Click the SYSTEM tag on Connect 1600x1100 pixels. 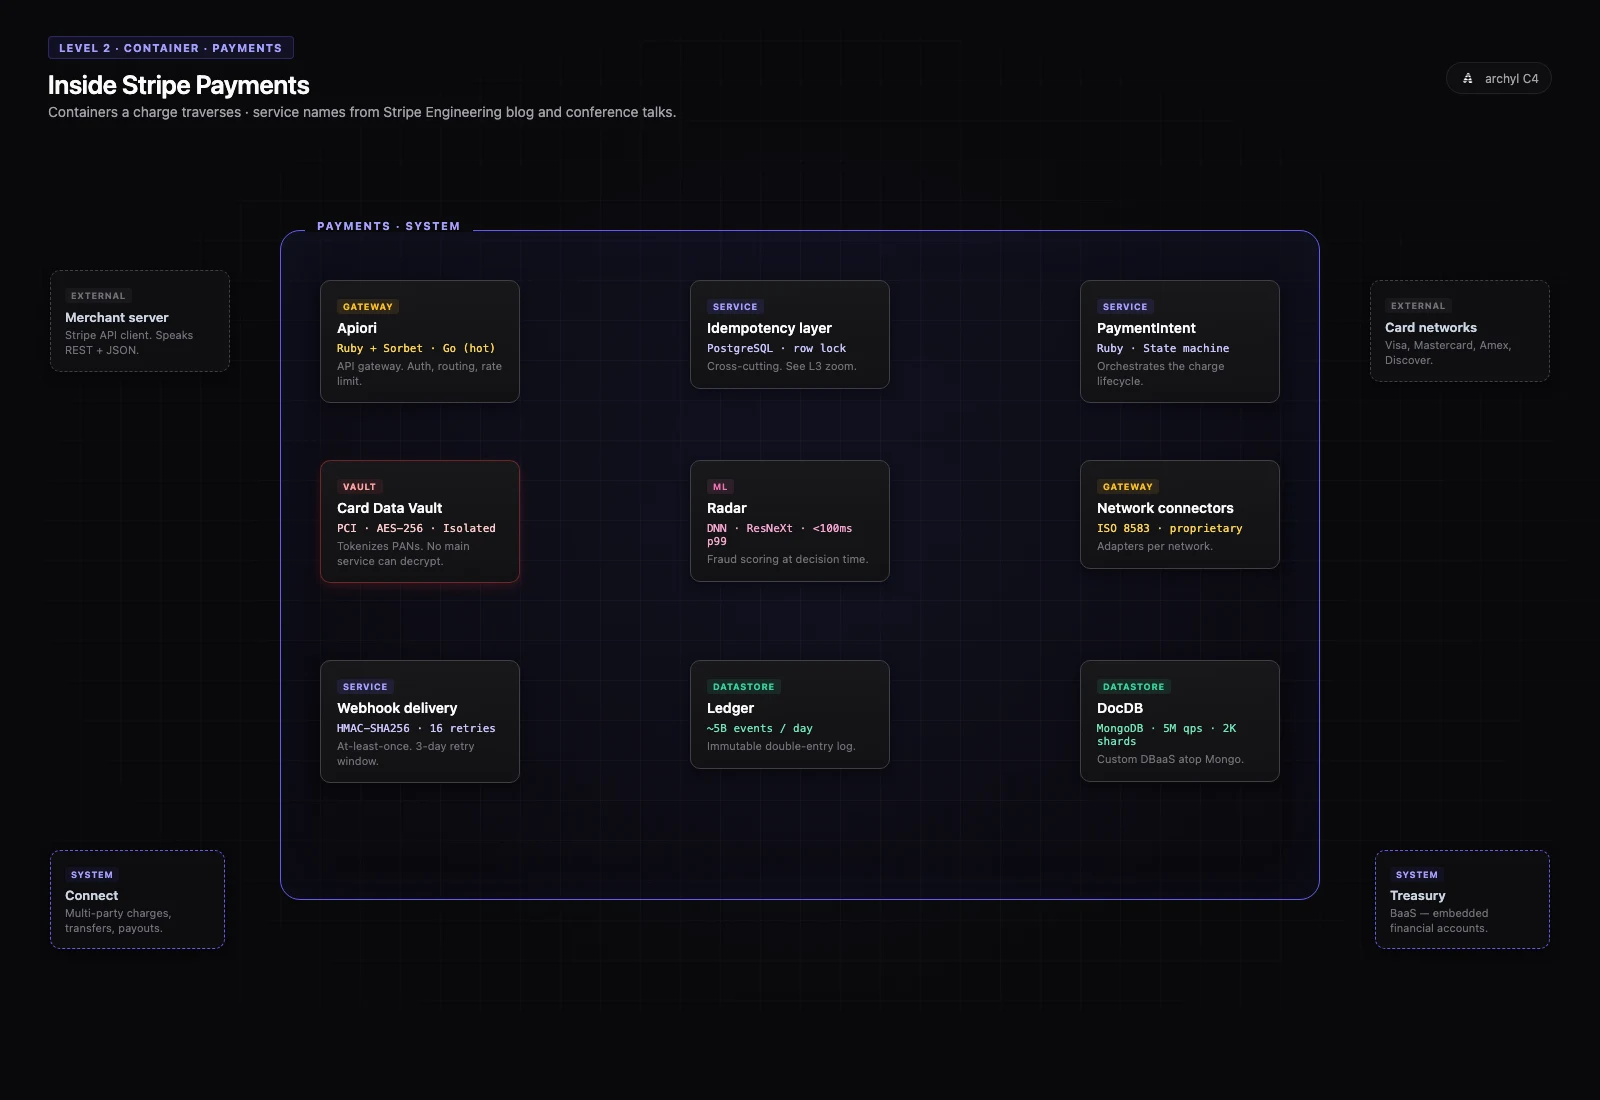92,875
